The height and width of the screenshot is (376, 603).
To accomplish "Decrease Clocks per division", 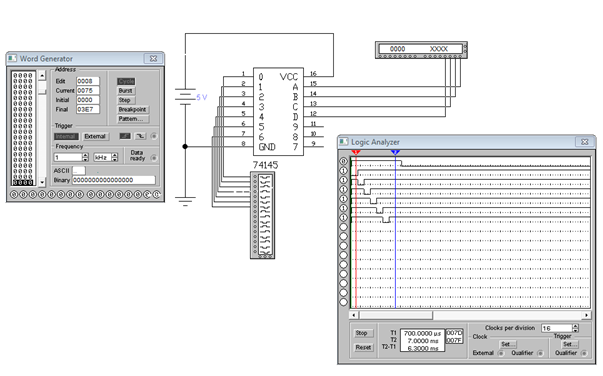I will click(x=575, y=330).
